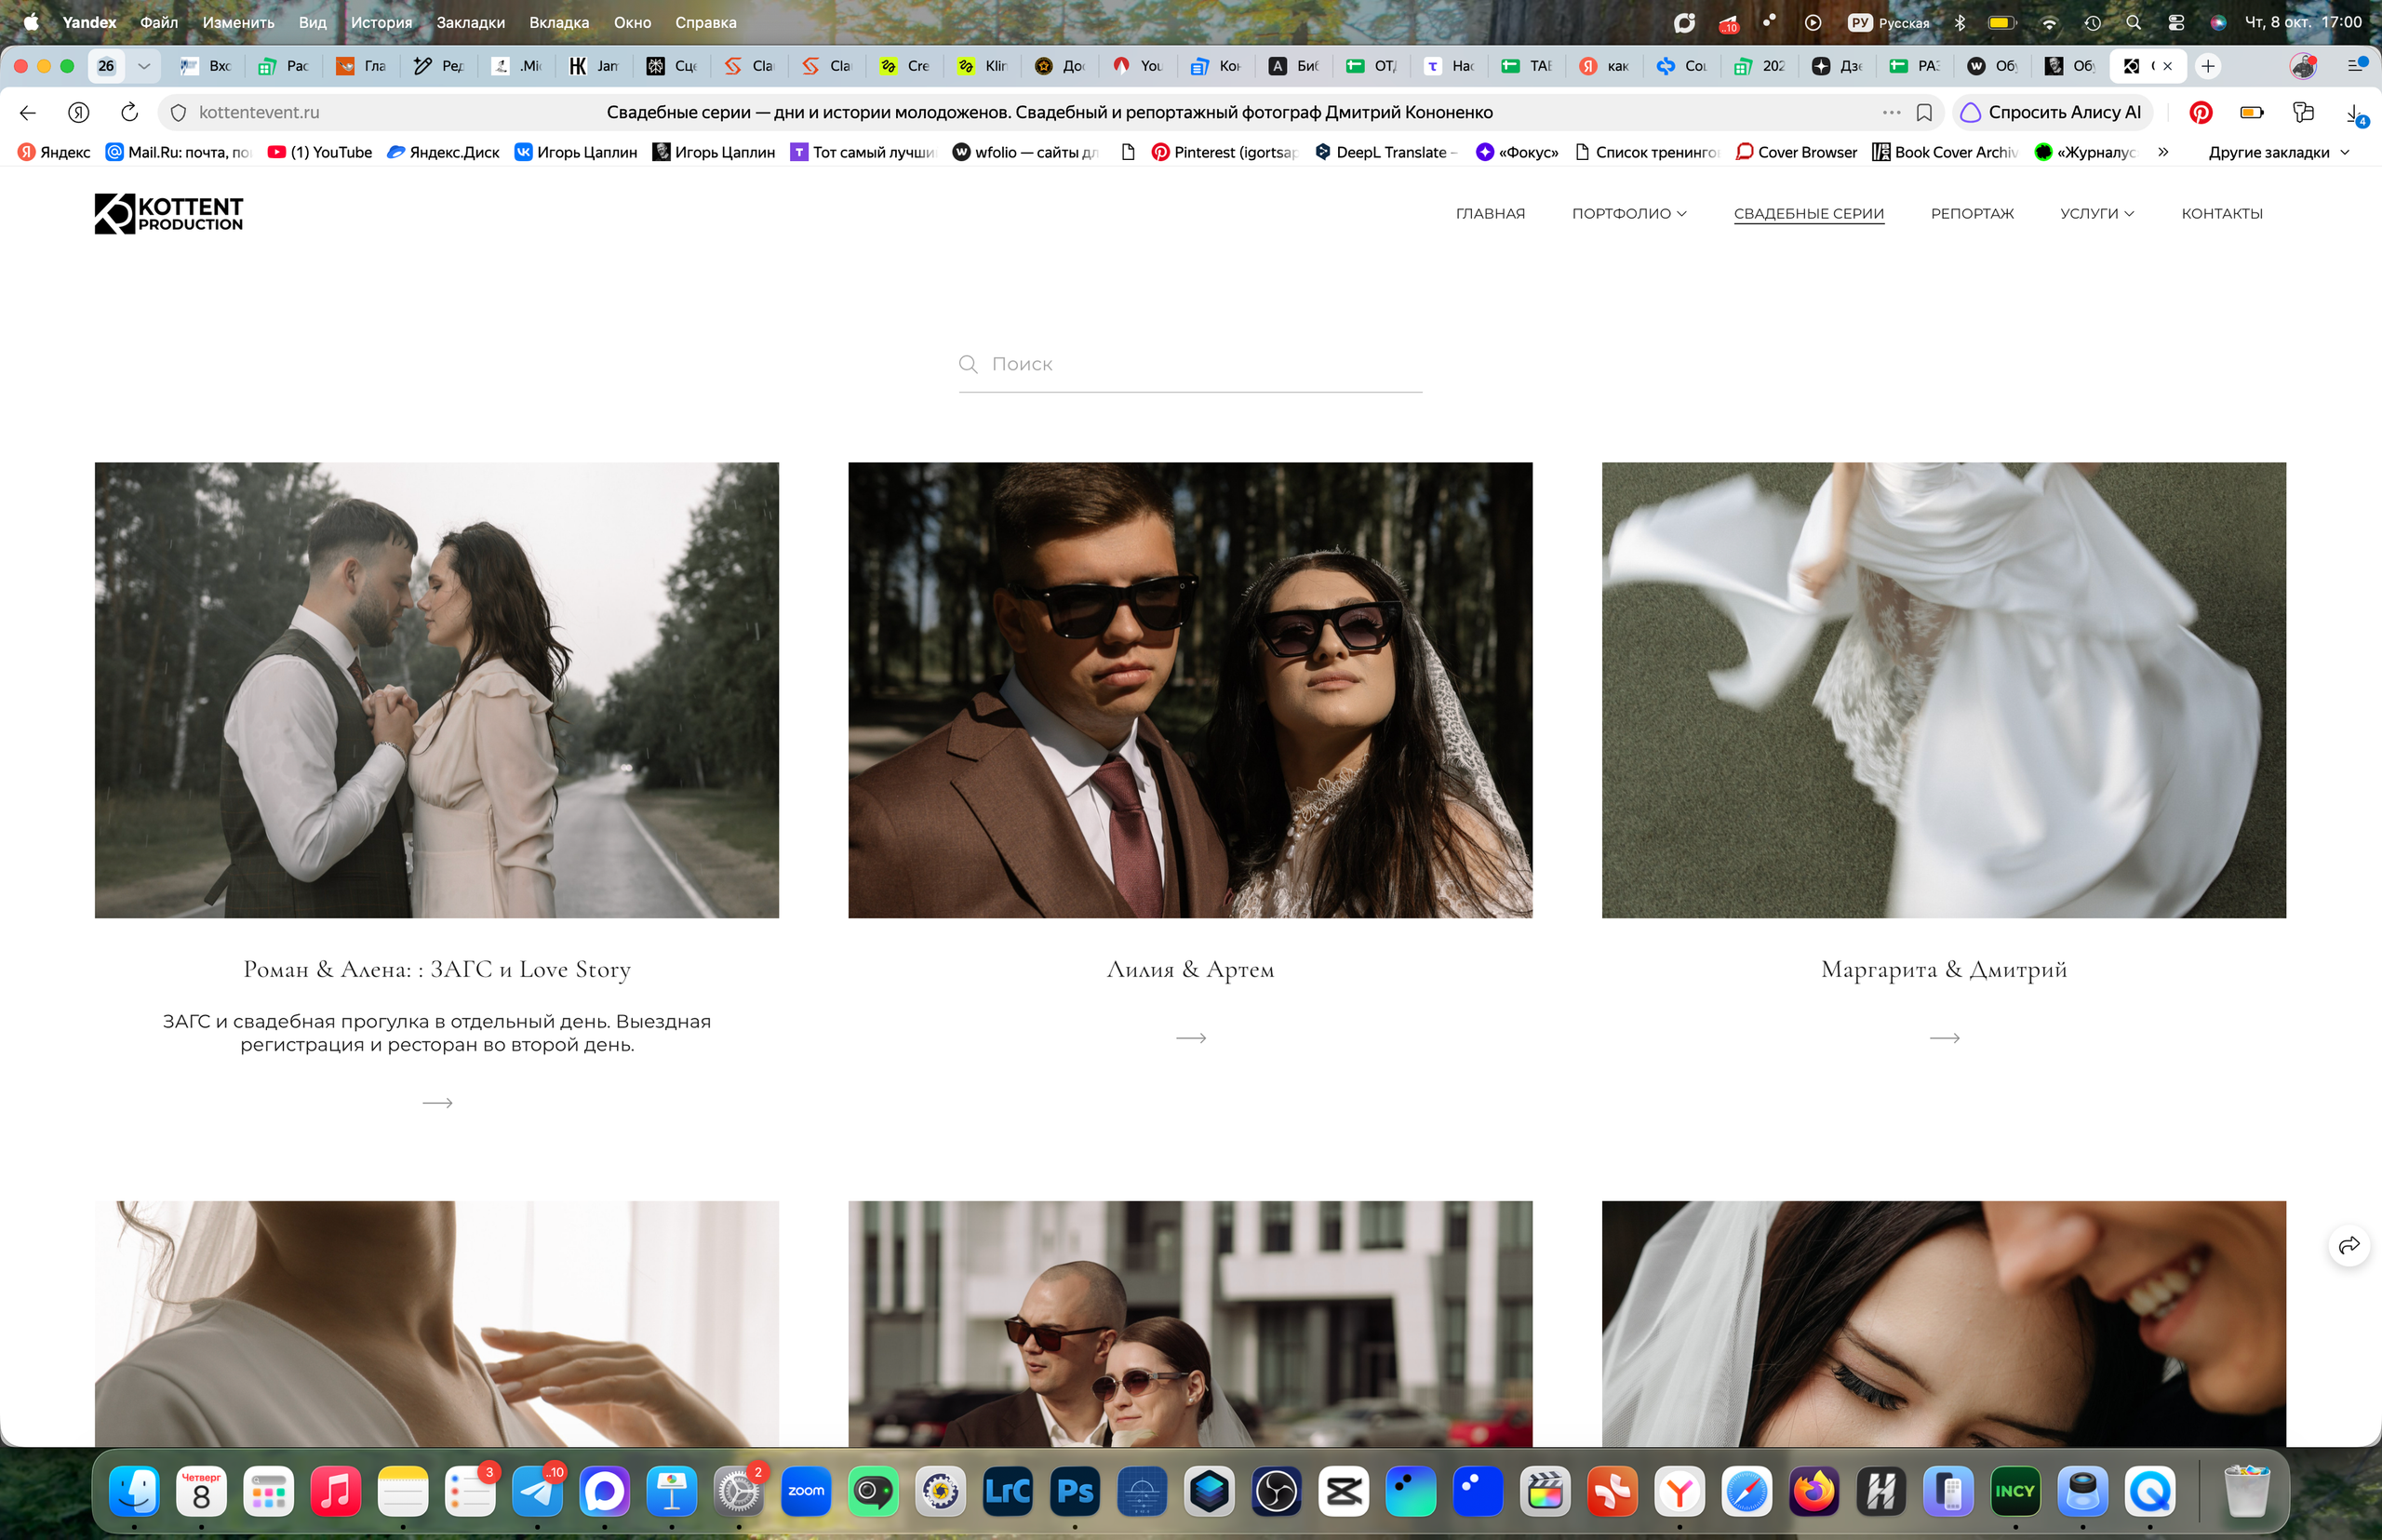Screen dimensions: 2382x1540
Task: Click the browser back arrow
Action: tap(28, 112)
